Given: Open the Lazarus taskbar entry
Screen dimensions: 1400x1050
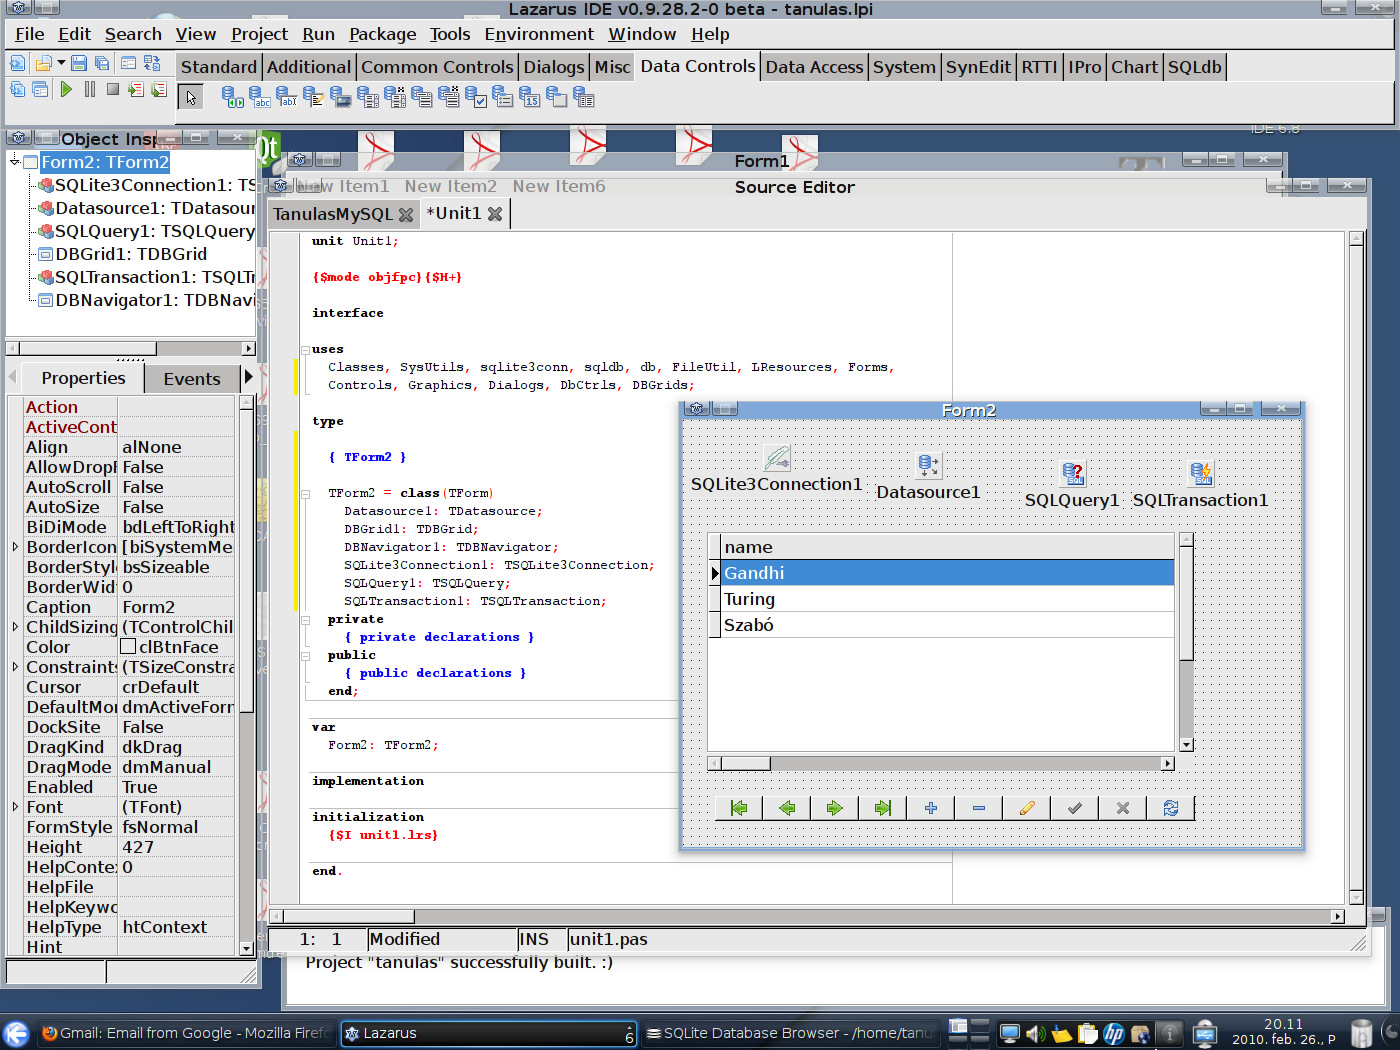Looking at the screenshot, I should click(x=488, y=1033).
